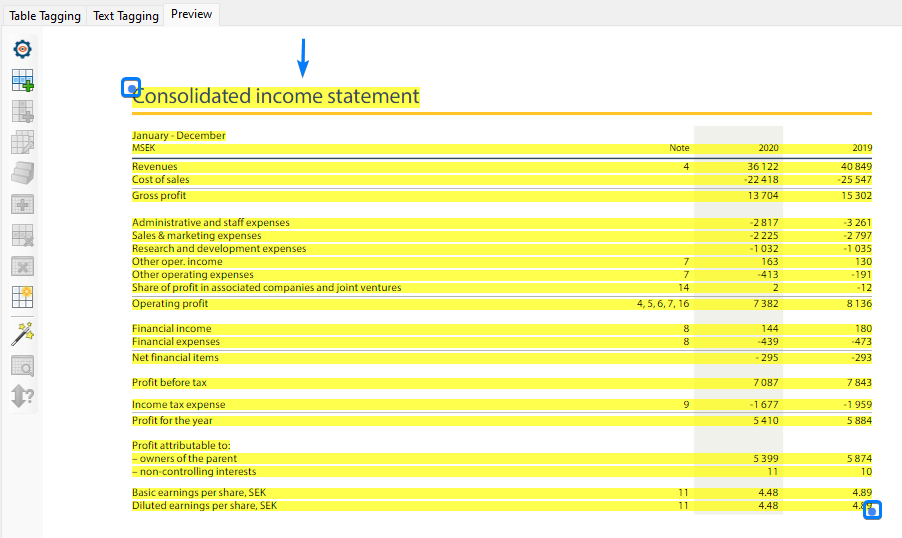Click 'Diluted earnings per share, SEK' label
This screenshot has width=902, height=538.
[x=204, y=506]
